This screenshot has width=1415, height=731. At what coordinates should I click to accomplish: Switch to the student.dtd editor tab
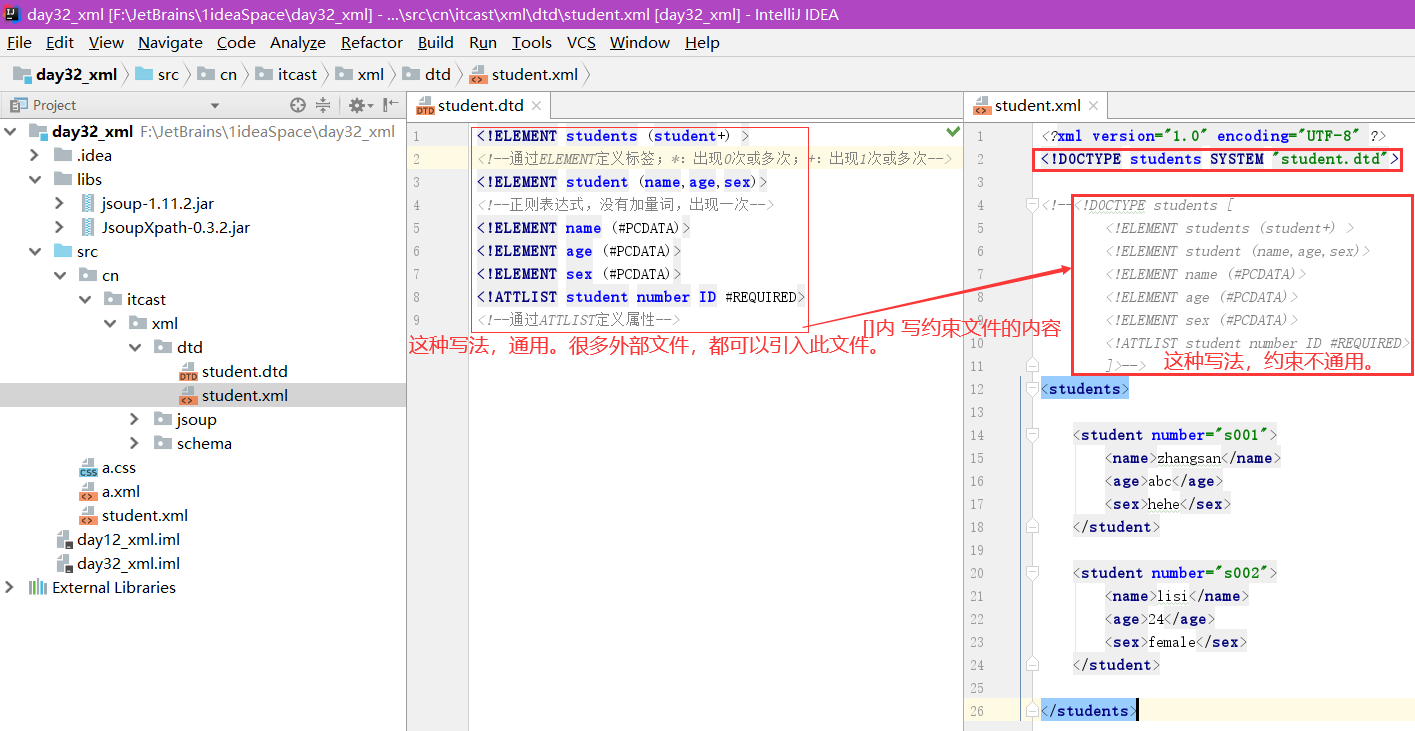480,106
